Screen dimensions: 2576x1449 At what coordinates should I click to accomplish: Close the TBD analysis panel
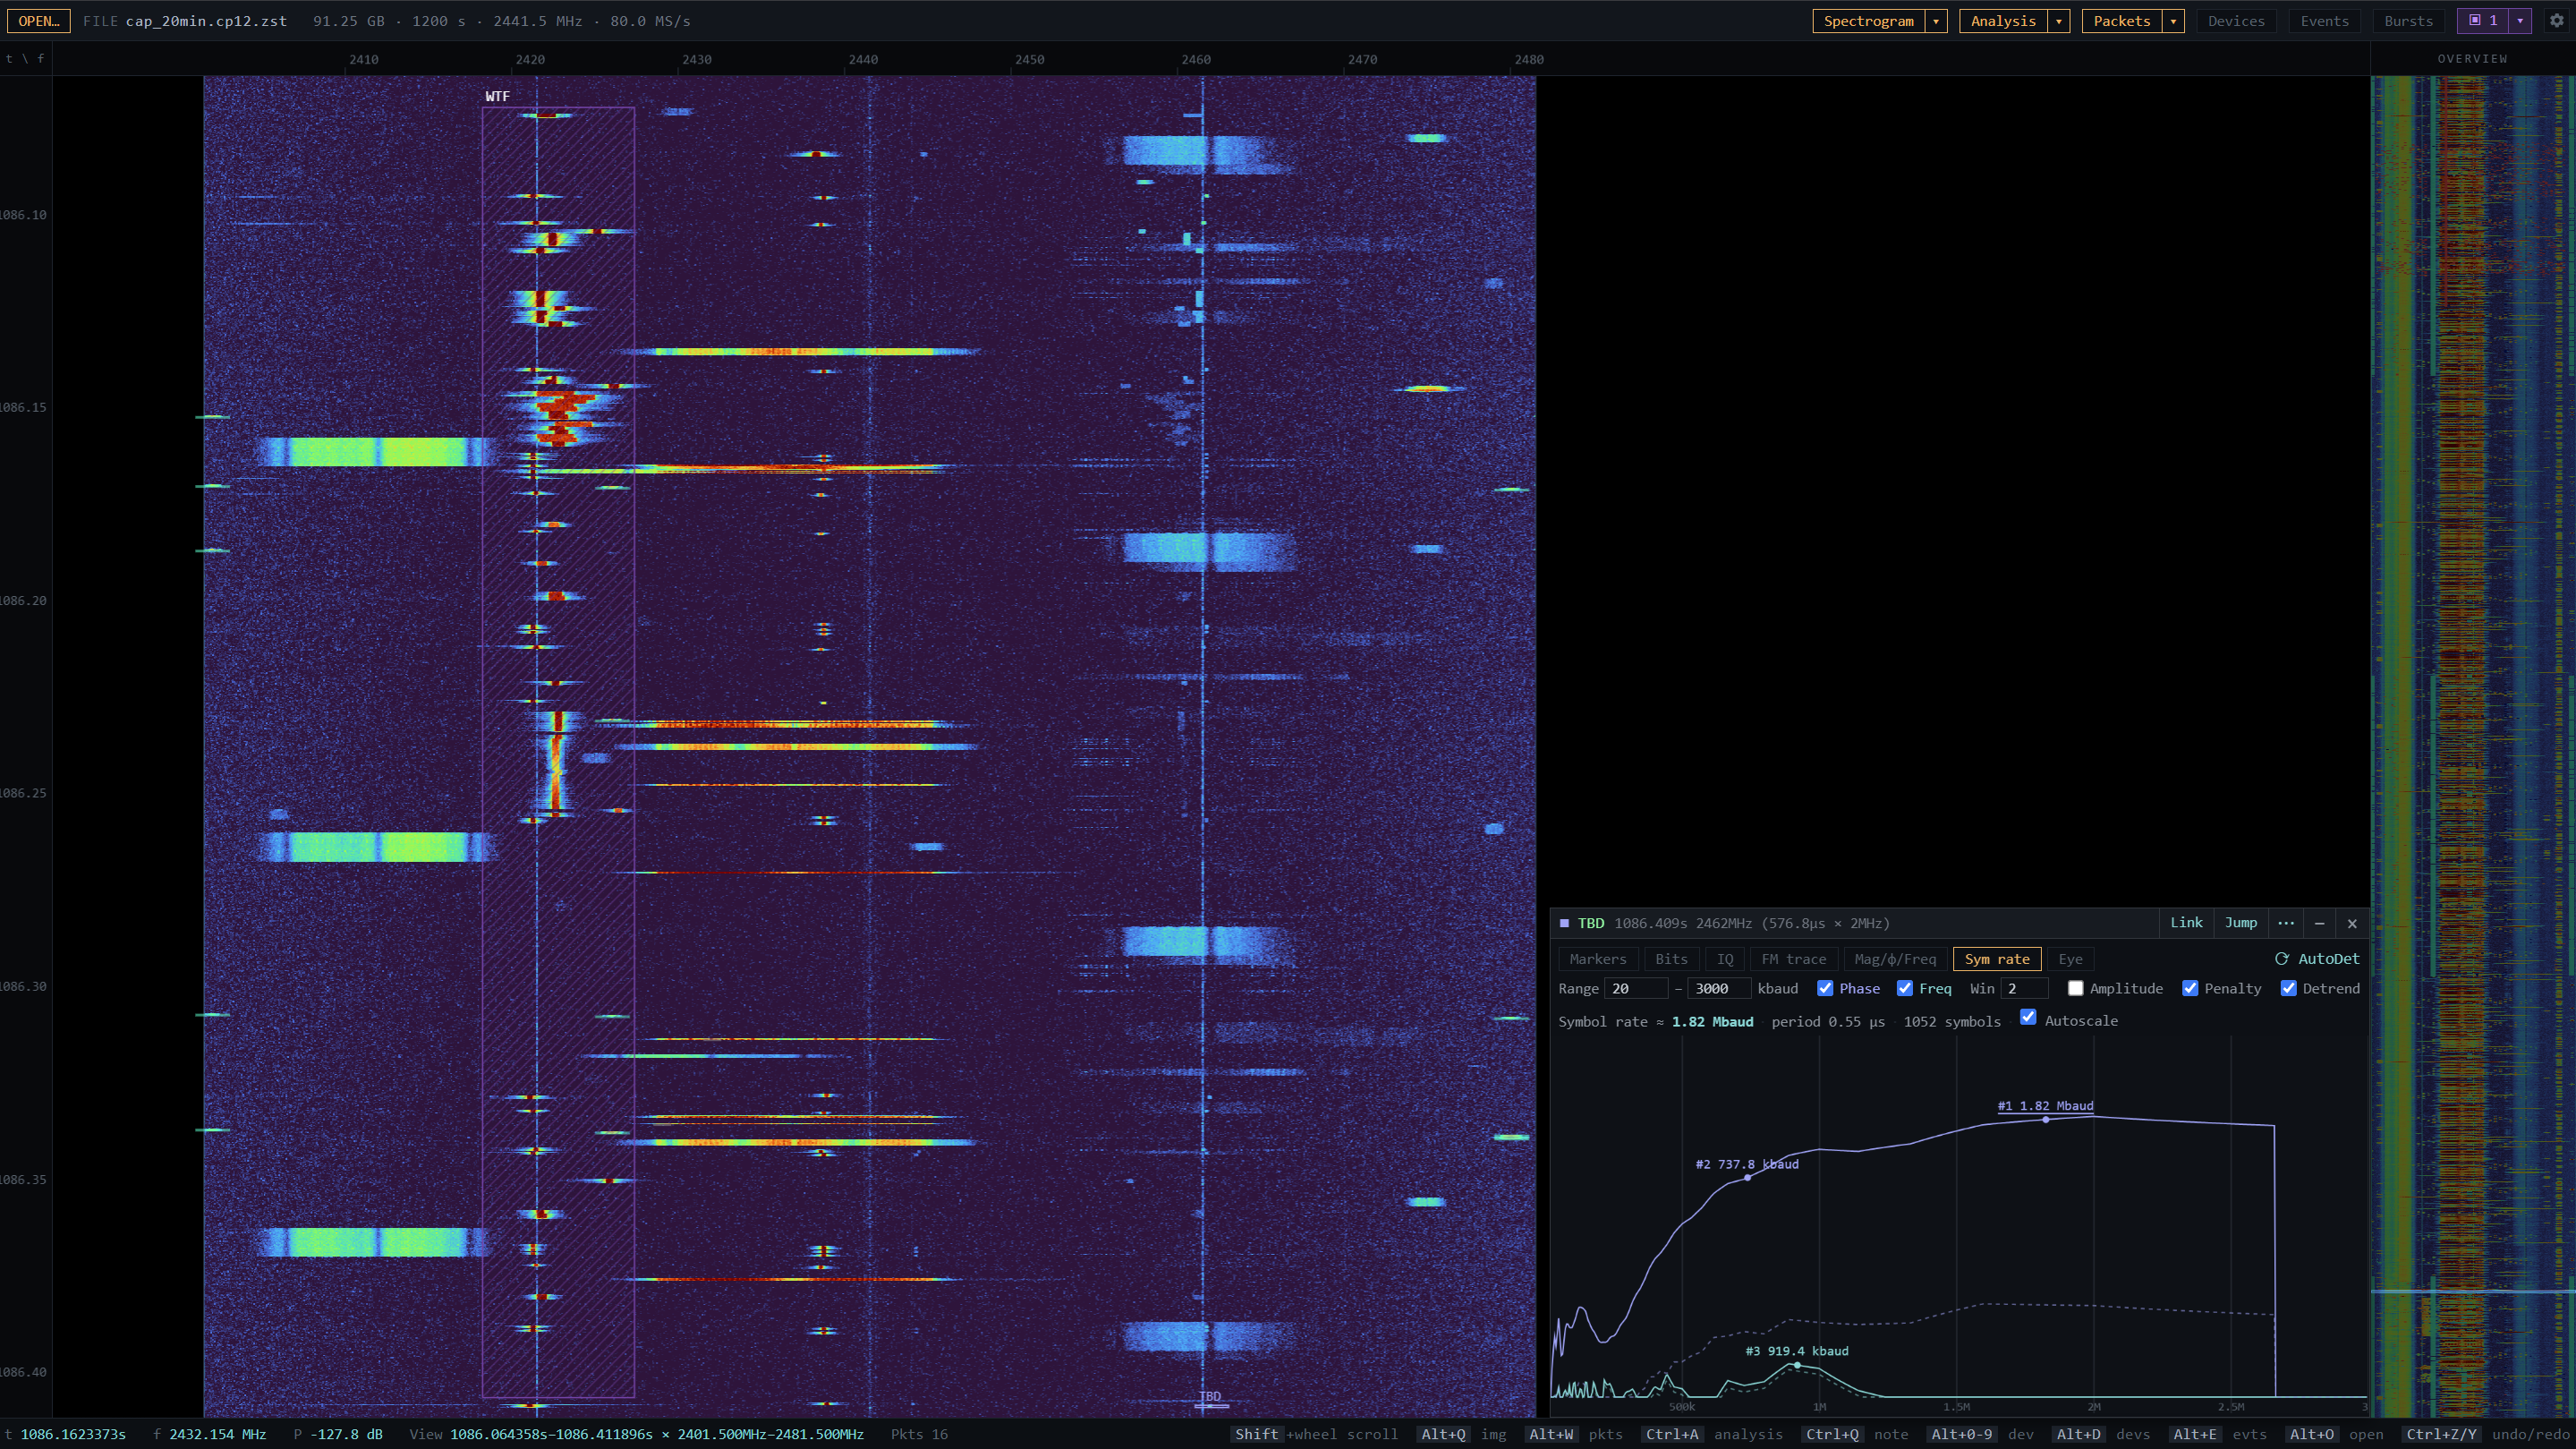(x=2352, y=923)
